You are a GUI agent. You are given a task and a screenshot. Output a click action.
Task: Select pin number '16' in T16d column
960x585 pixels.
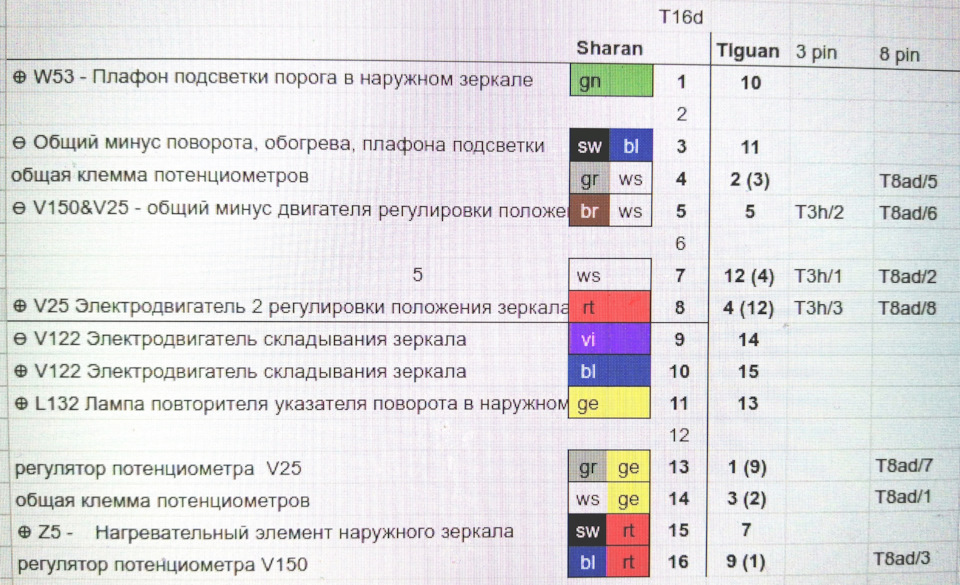(678, 561)
